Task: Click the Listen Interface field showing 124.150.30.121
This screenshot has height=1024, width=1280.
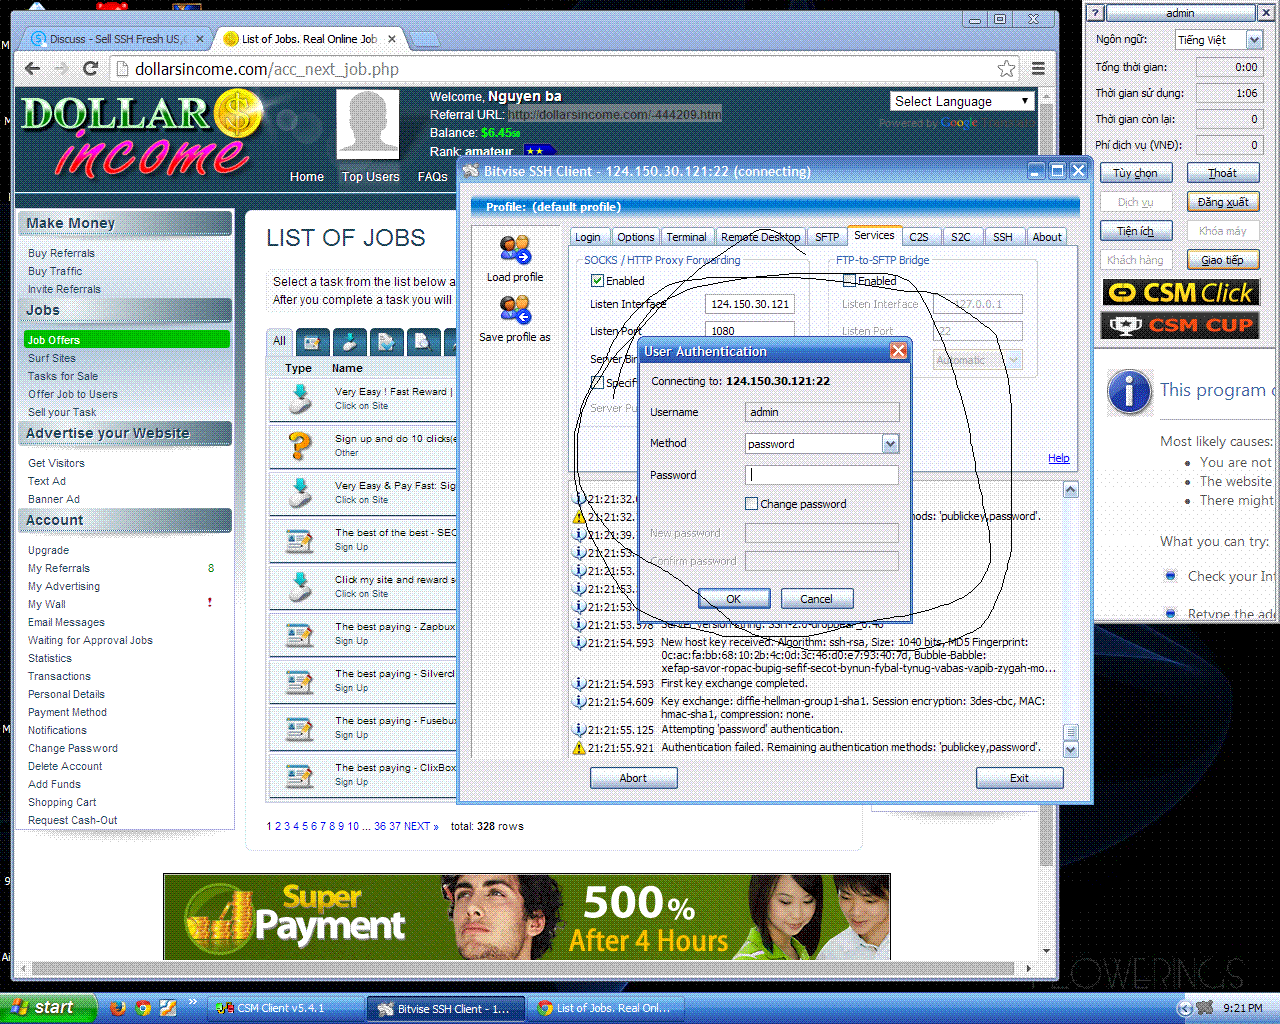Action: point(750,304)
